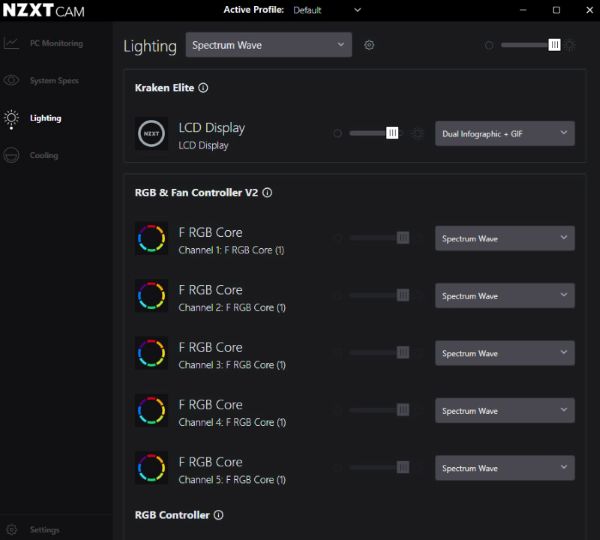Click Channel 2 F RGB Core ring icon
This screenshot has height=540, width=600.
[152, 295]
